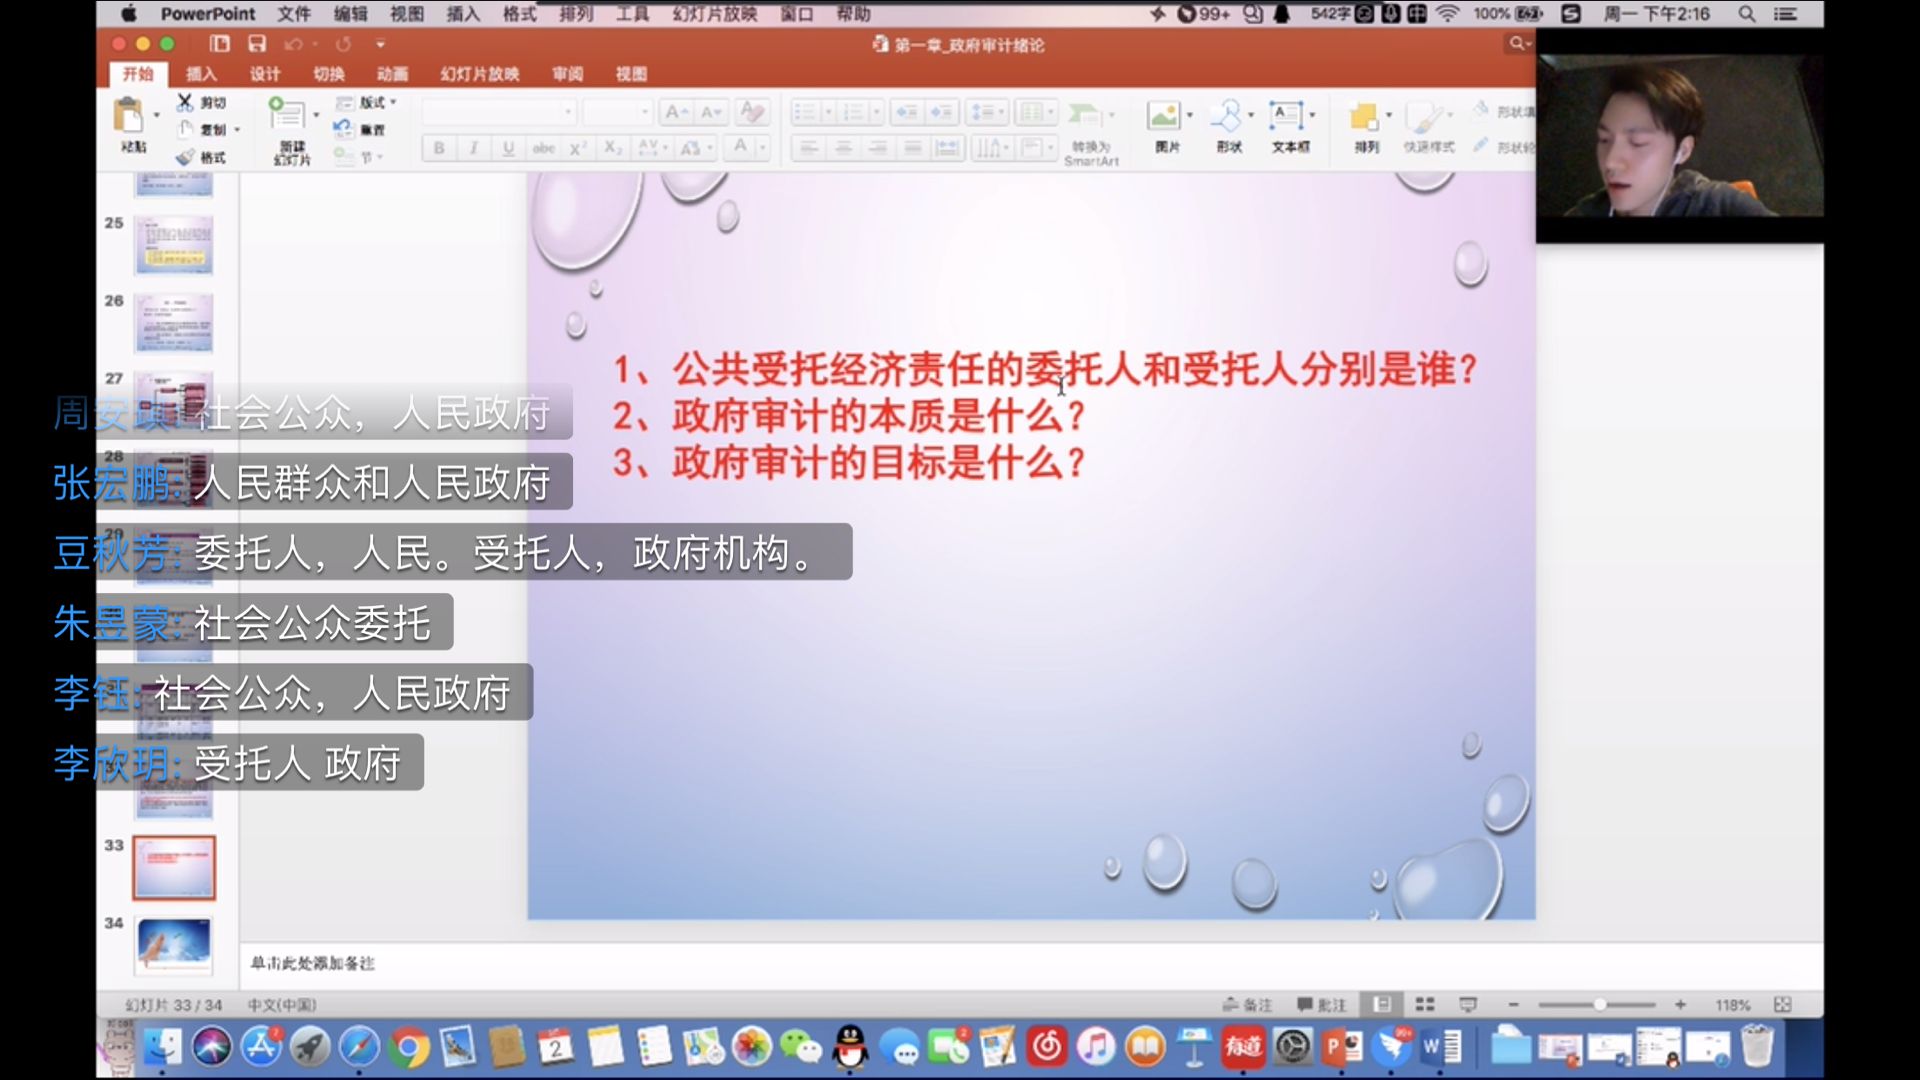The image size is (1920, 1080).
Task: Open the bullets list dropdown arrow
Action: pos(828,112)
